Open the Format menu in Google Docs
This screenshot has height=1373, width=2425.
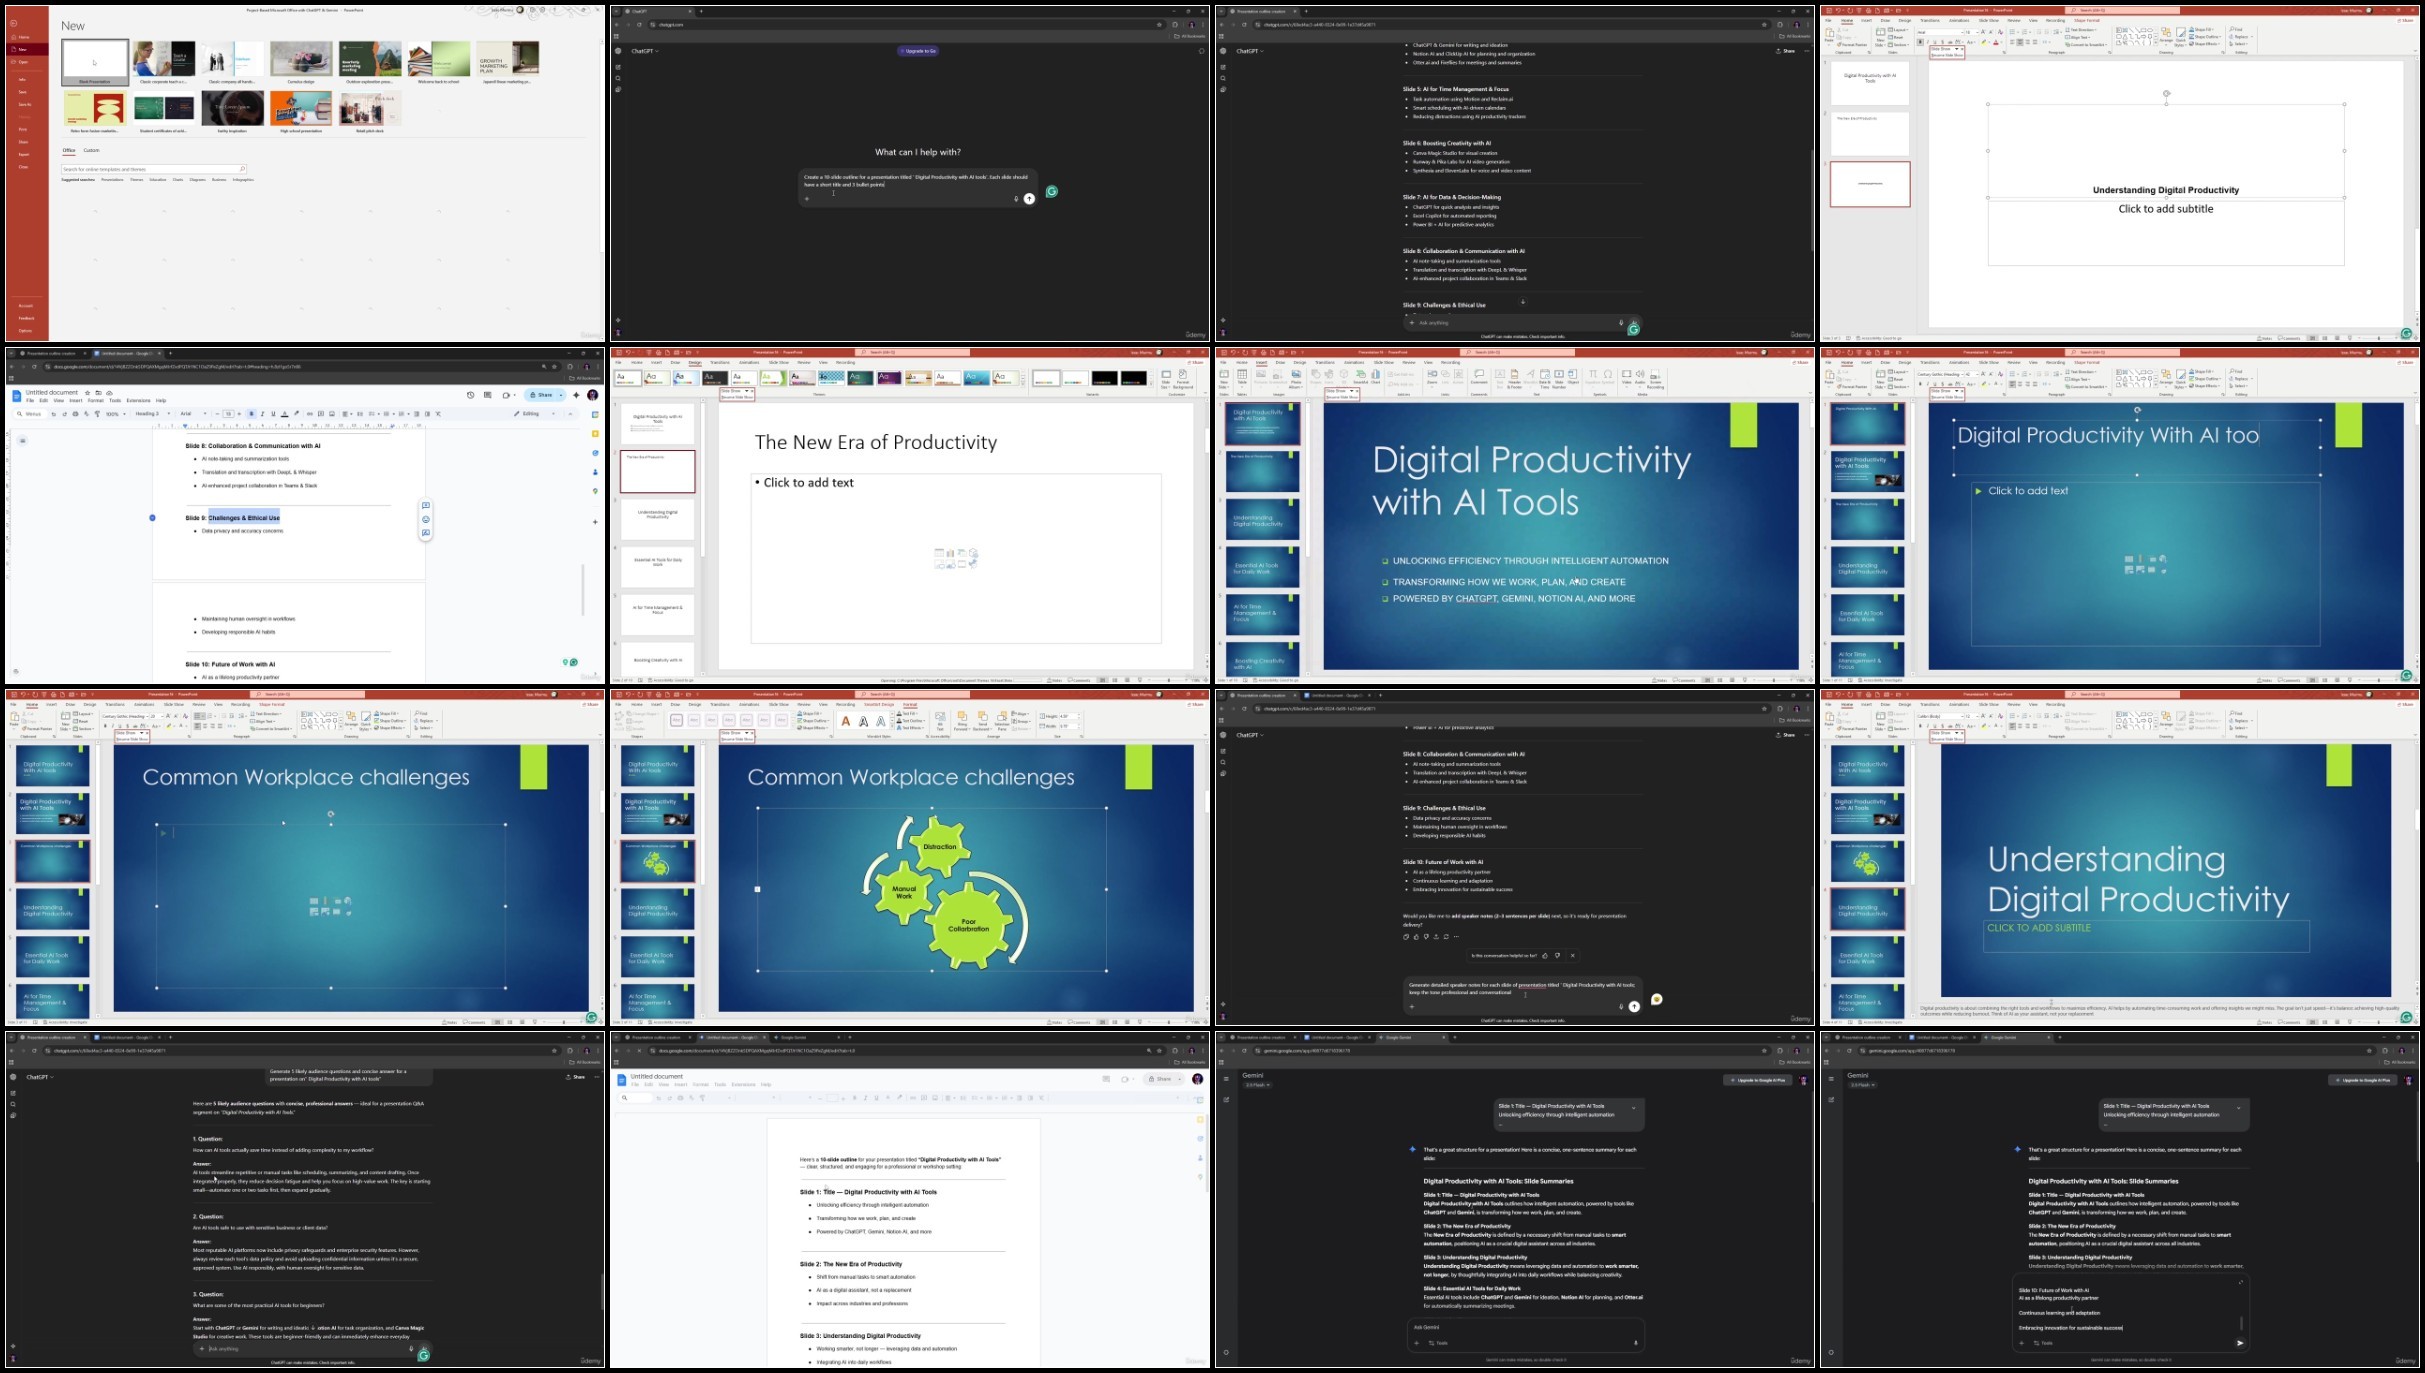click(95, 400)
